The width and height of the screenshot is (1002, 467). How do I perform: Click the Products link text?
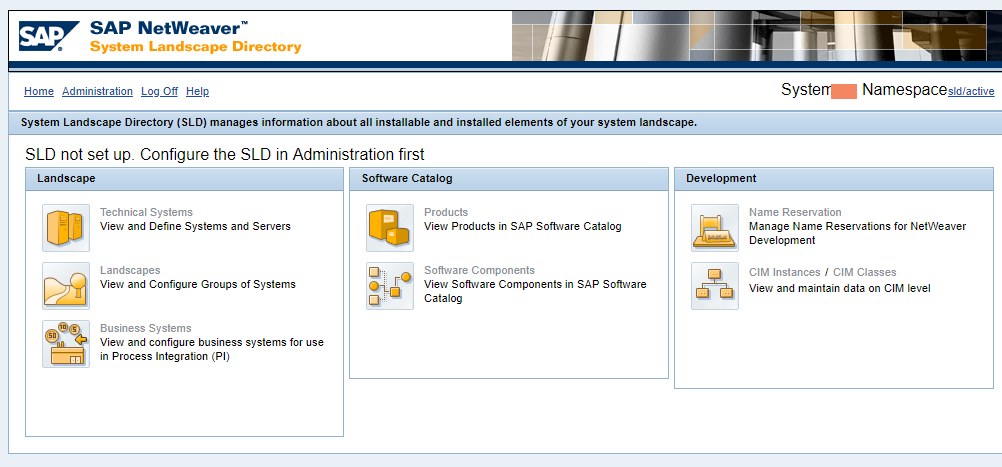coord(446,212)
